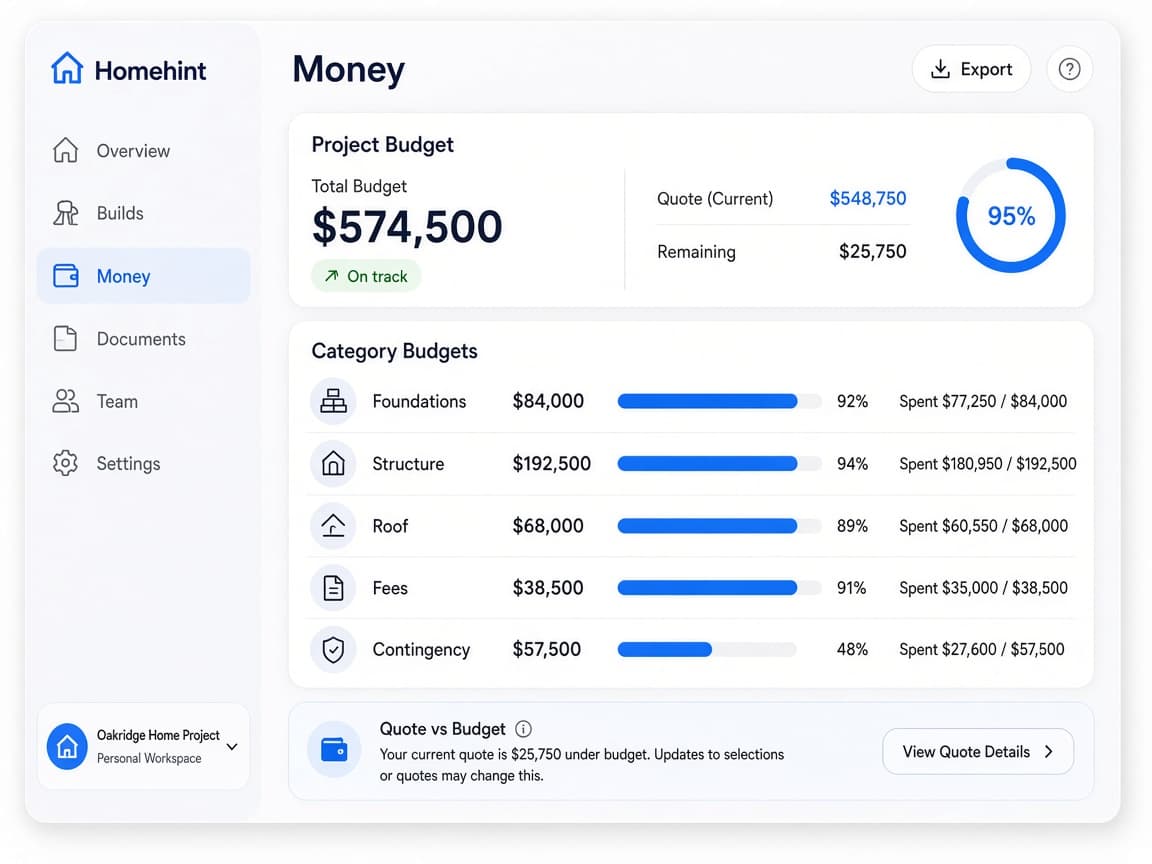Click the Structure house icon
The image size is (1152, 864).
click(334, 464)
